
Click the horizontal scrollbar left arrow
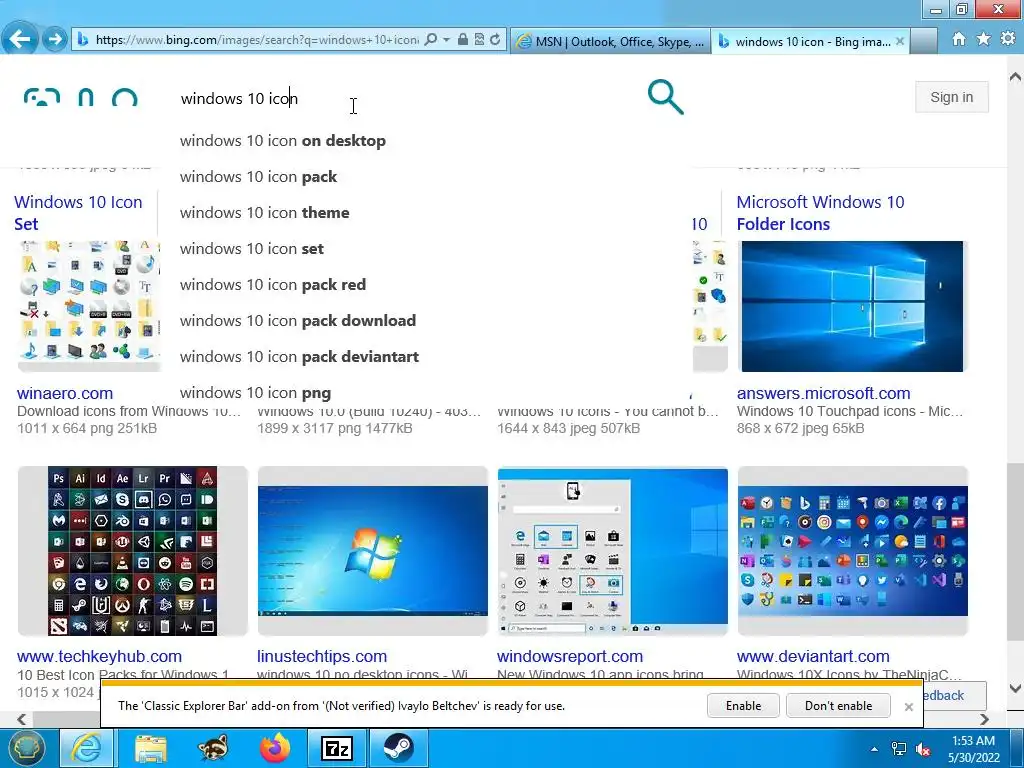(22, 719)
